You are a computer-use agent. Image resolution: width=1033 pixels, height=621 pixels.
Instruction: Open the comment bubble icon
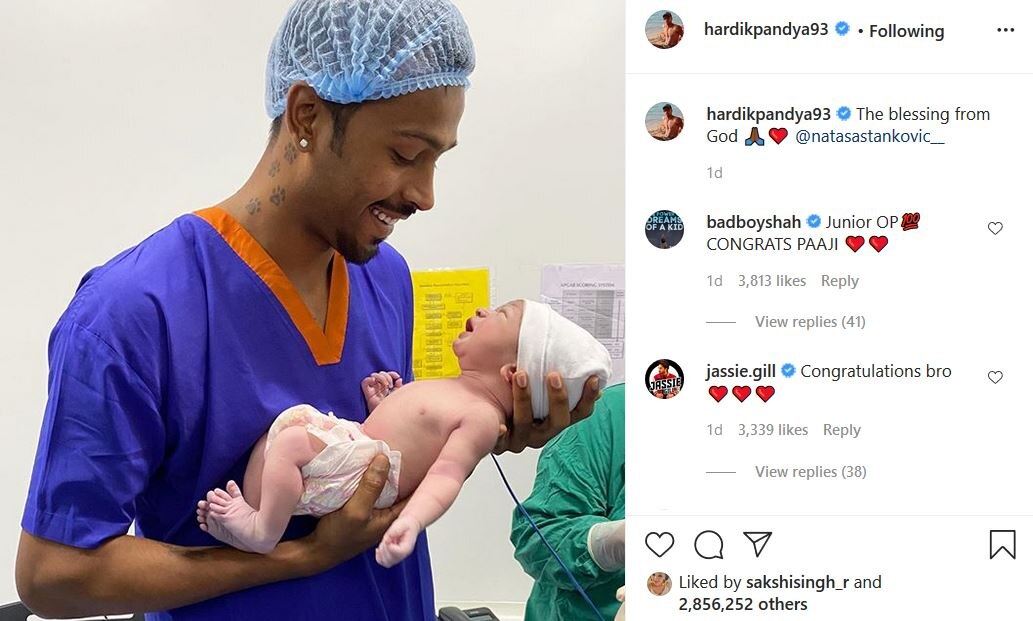[709, 545]
